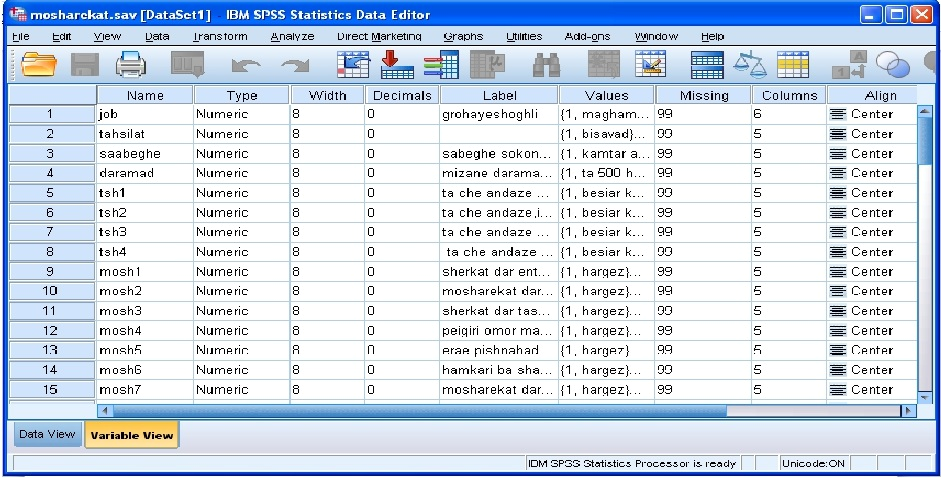Select row header number 9

click(x=49, y=271)
